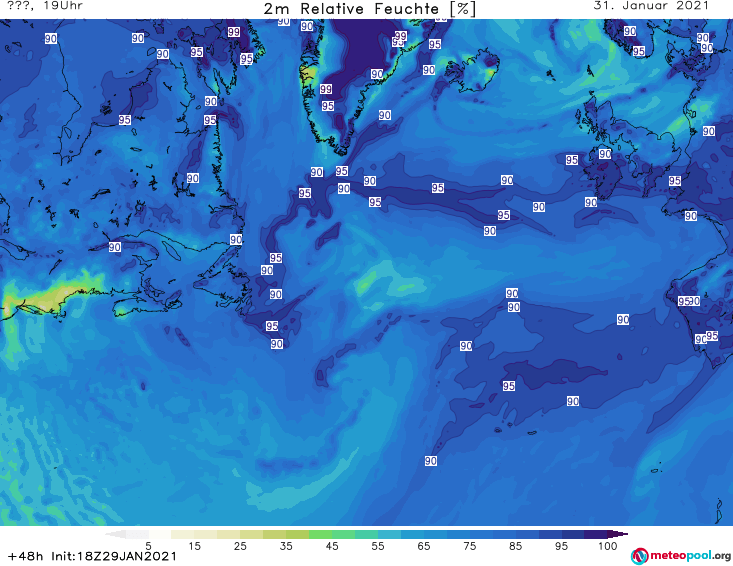The image size is (733, 566).
Task: Click the legend value '100'
Action: click(x=608, y=546)
